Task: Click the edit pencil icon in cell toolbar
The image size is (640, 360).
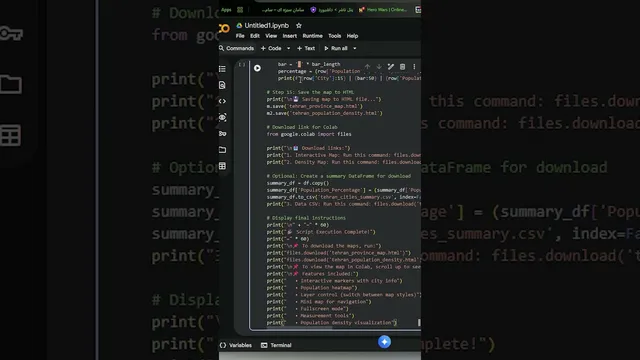Action: point(391,67)
